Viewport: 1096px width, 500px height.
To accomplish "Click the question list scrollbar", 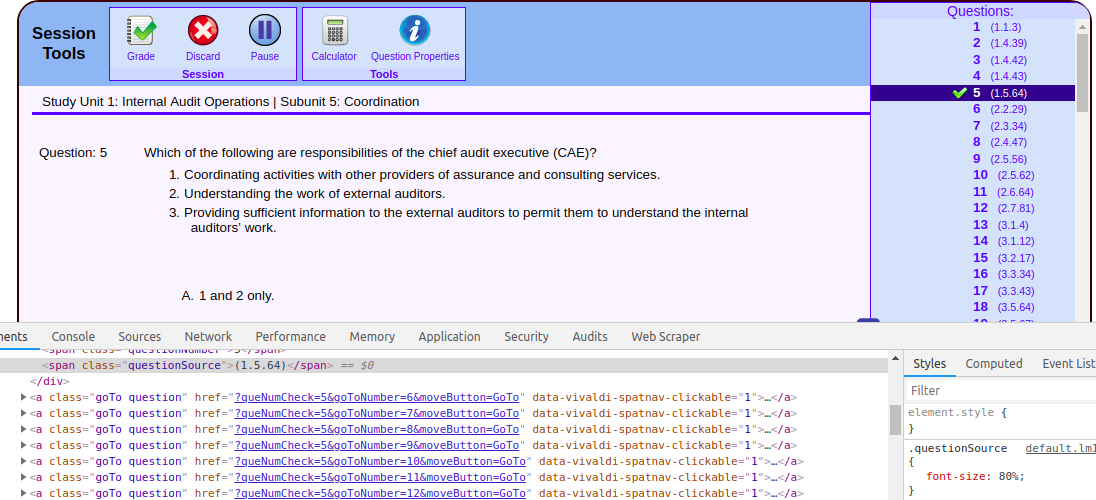I will coord(1082,70).
